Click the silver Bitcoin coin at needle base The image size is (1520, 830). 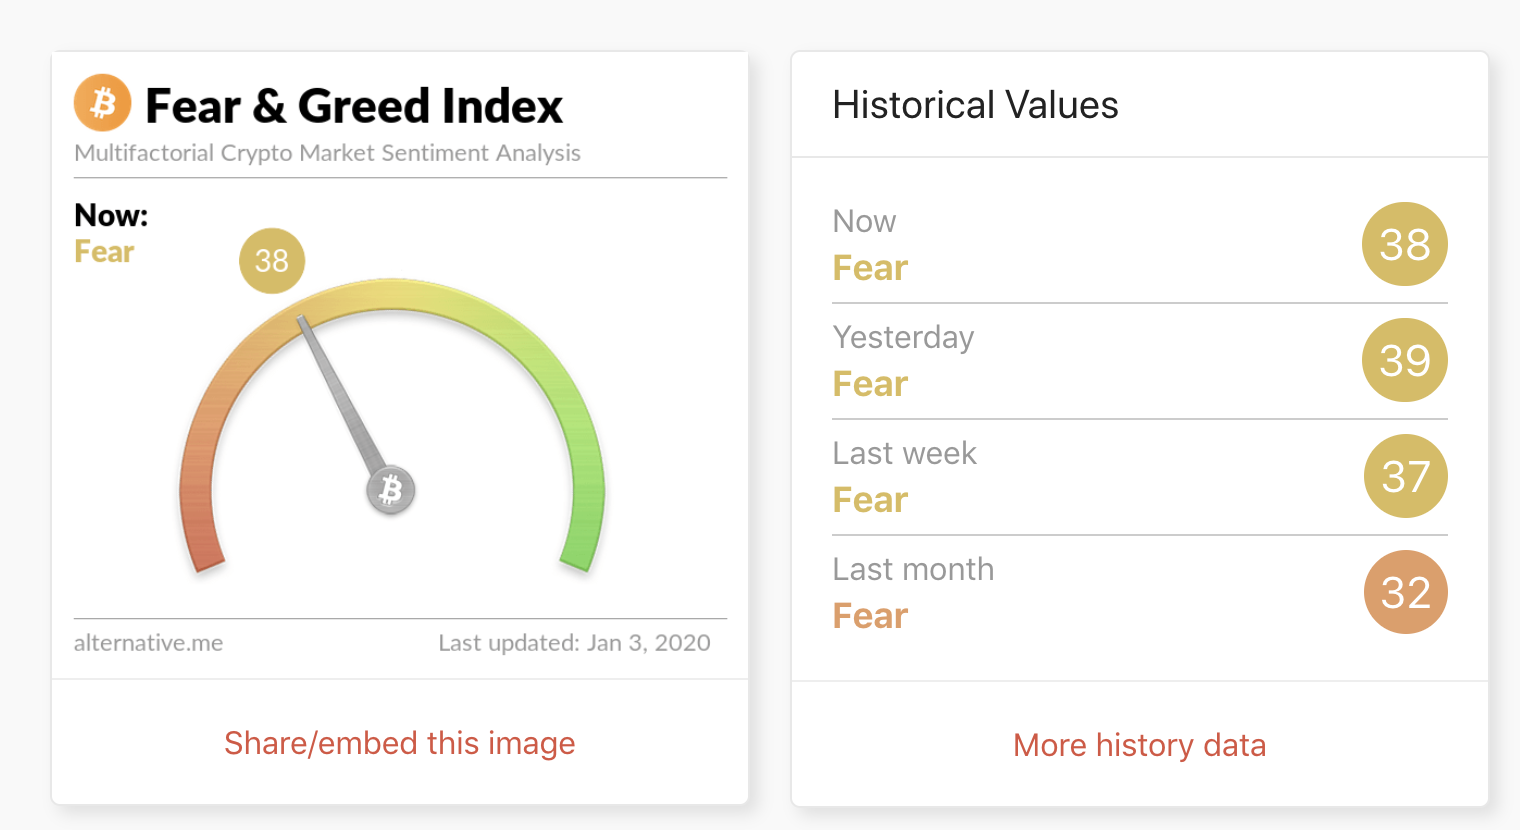point(391,490)
